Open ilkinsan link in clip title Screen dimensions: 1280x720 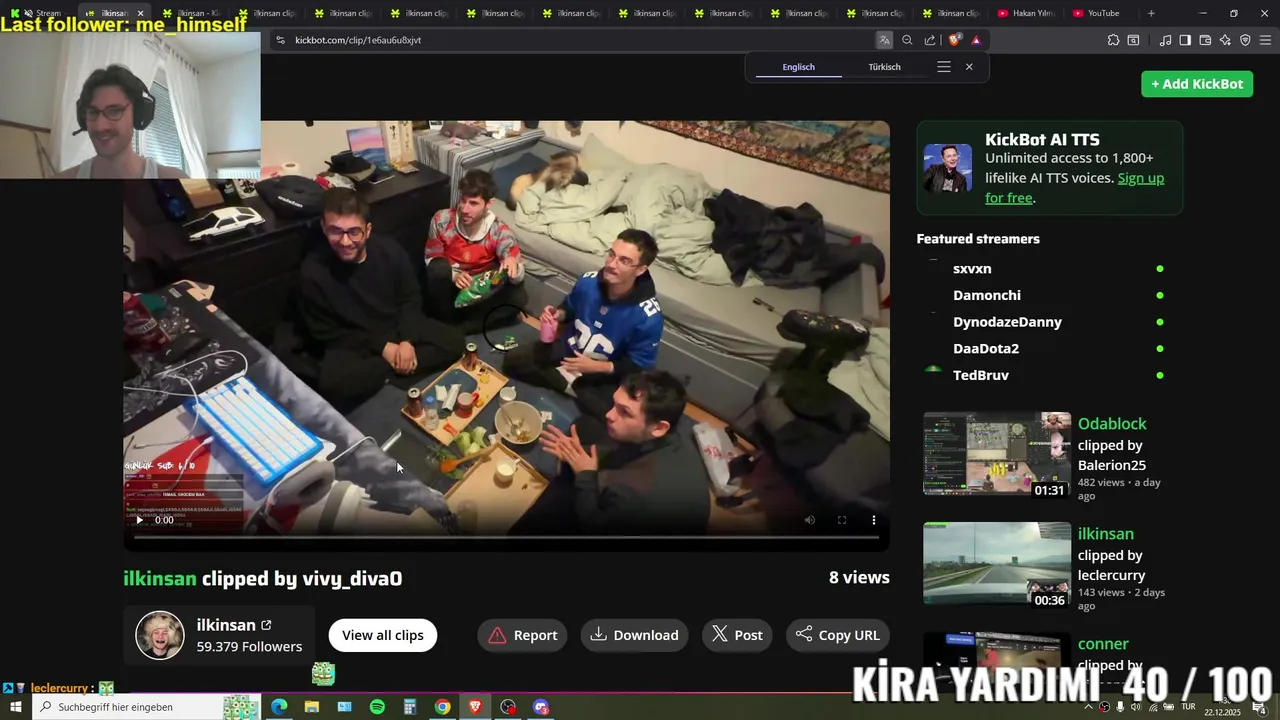click(x=160, y=578)
